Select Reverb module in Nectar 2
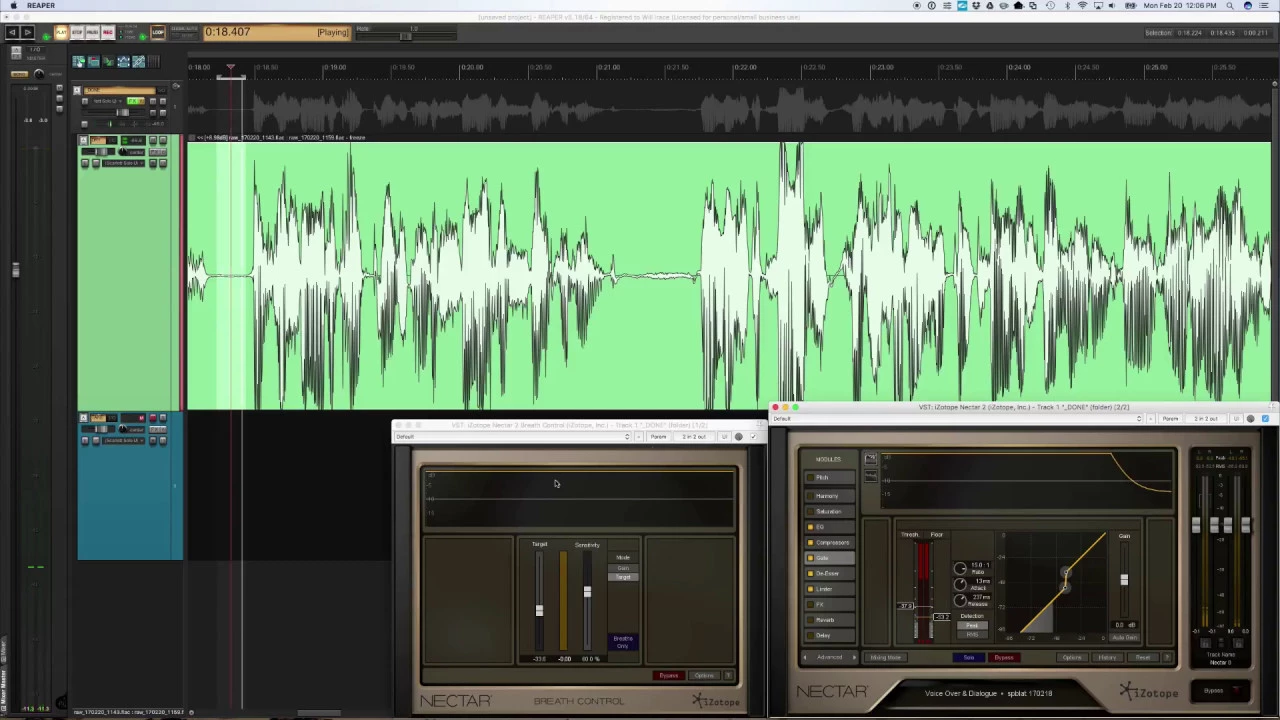Screen dimensions: 1280x720 [829, 620]
